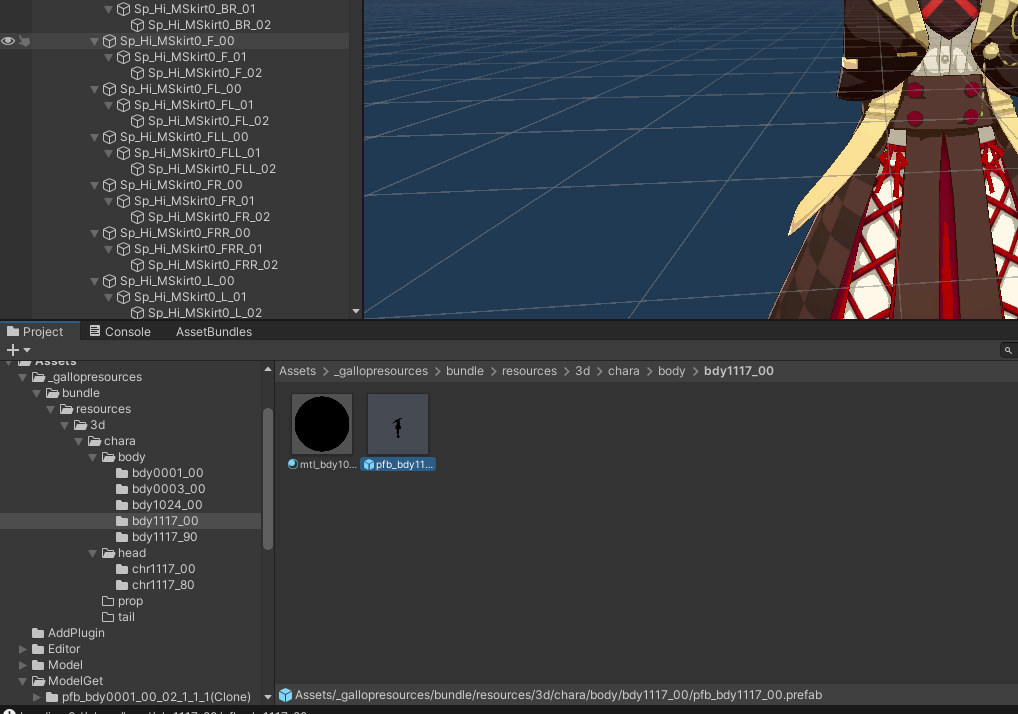
Task: Click the cube icon of Sp_Hi_MSkirt0_L_00
Action: point(110,281)
